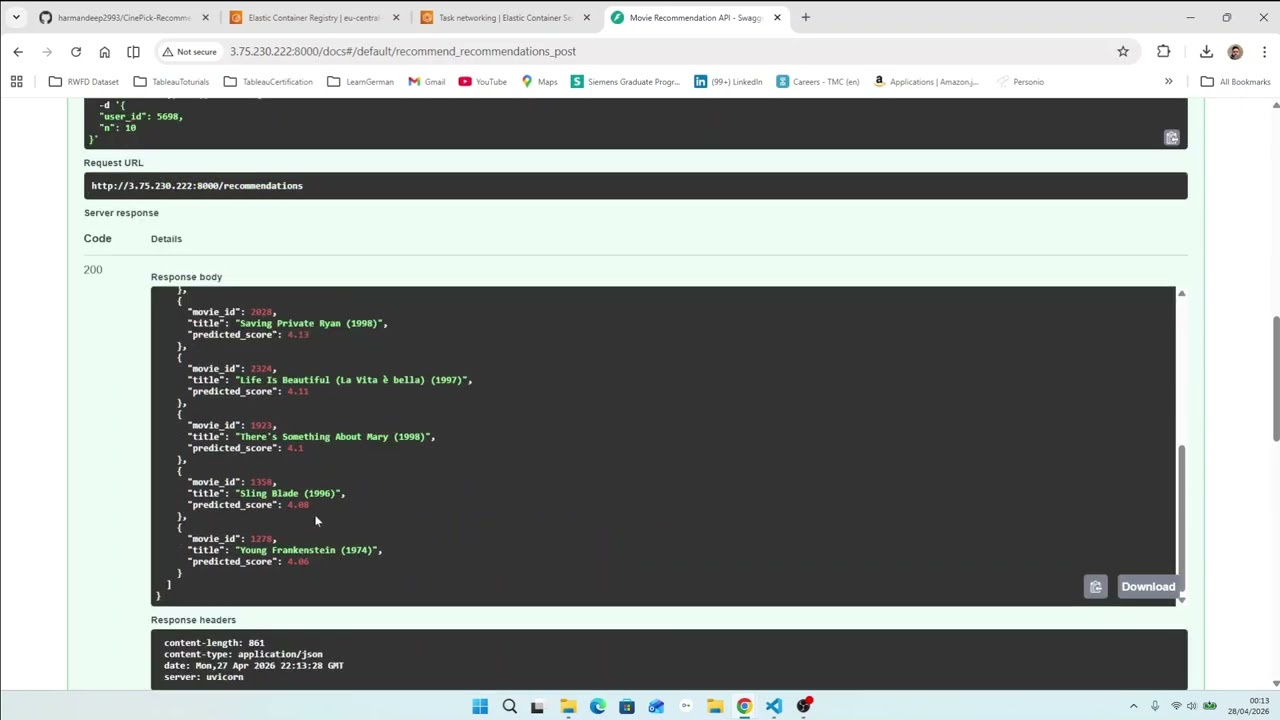Go forward to the next page
Screen dimensions: 1280x720
coord(47,51)
